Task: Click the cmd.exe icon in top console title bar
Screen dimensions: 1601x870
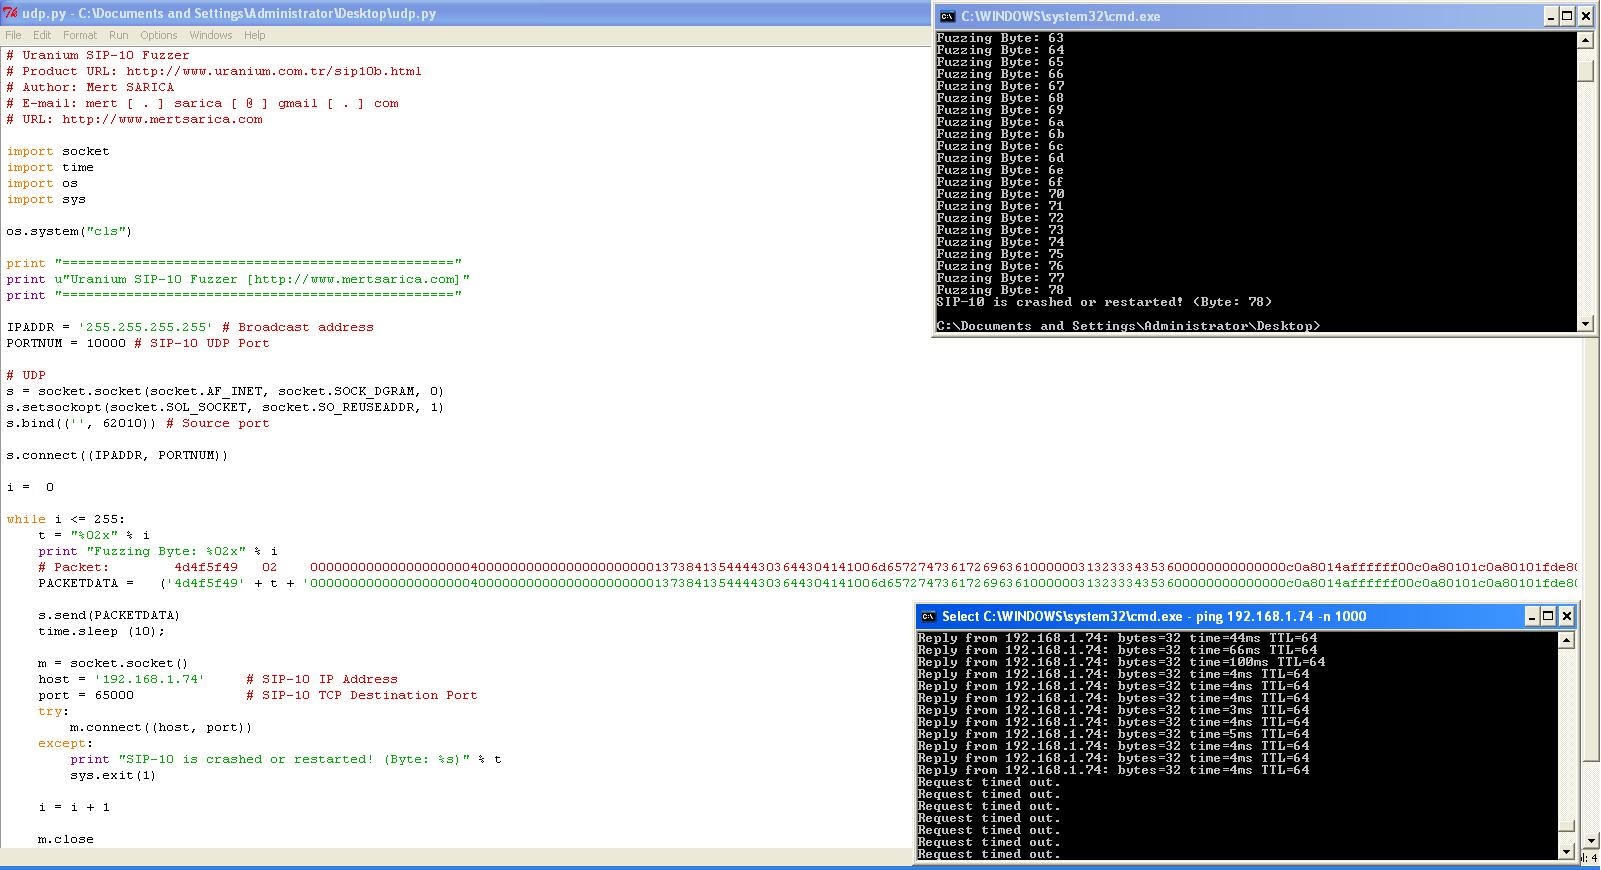Action: pos(947,16)
